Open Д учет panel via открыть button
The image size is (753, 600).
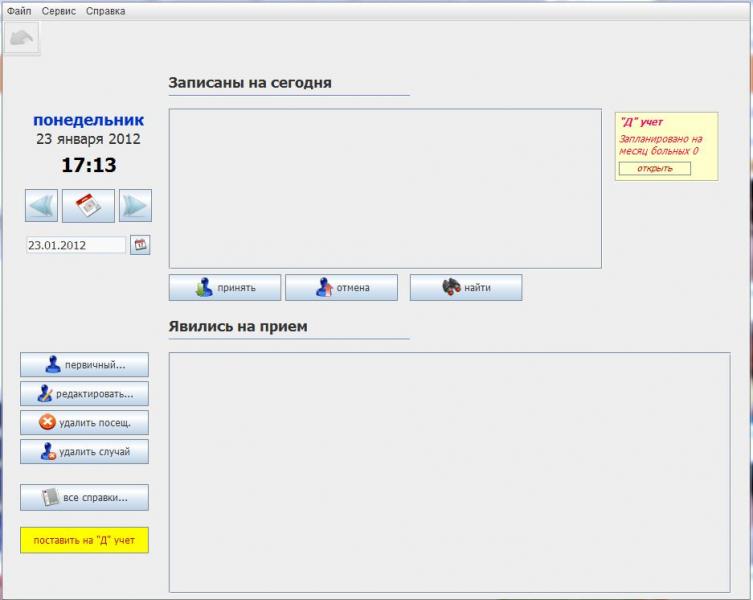tap(655, 169)
